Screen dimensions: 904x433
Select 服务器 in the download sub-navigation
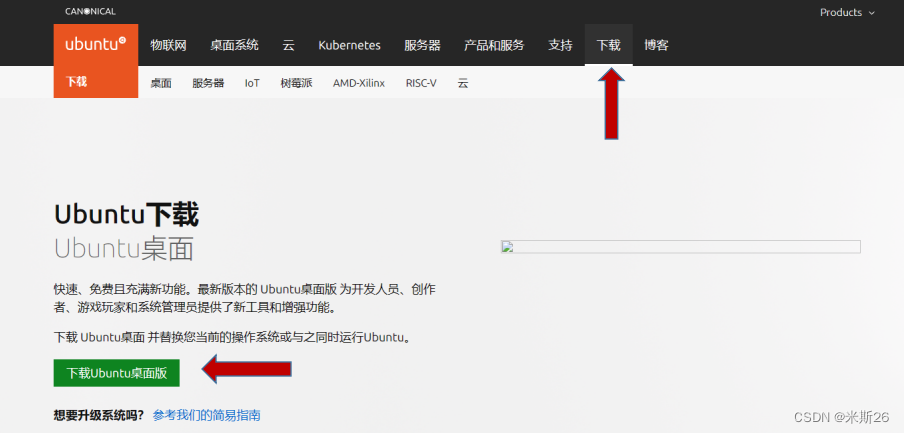[x=208, y=83]
